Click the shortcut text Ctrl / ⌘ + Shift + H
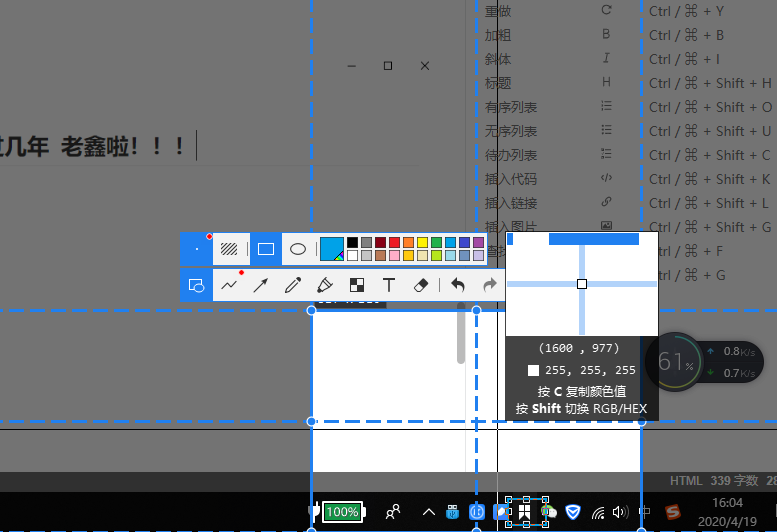This screenshot has height=532, width=777. click(x=710, y=83)
